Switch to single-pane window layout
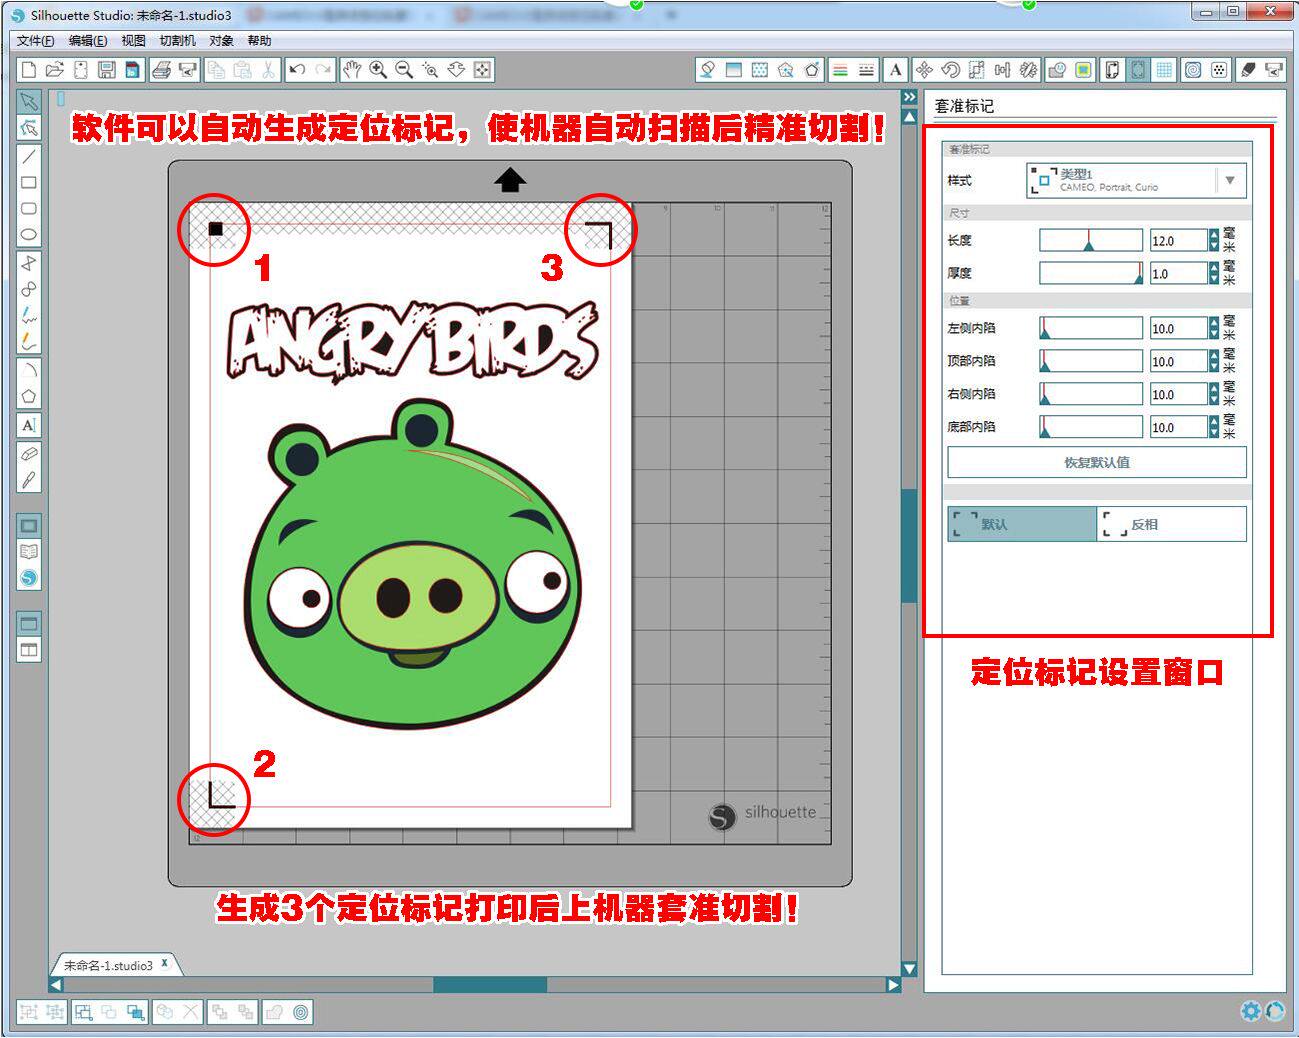Image resolution: width=1299 pixels, height=1038 pixels. [29, 623]
